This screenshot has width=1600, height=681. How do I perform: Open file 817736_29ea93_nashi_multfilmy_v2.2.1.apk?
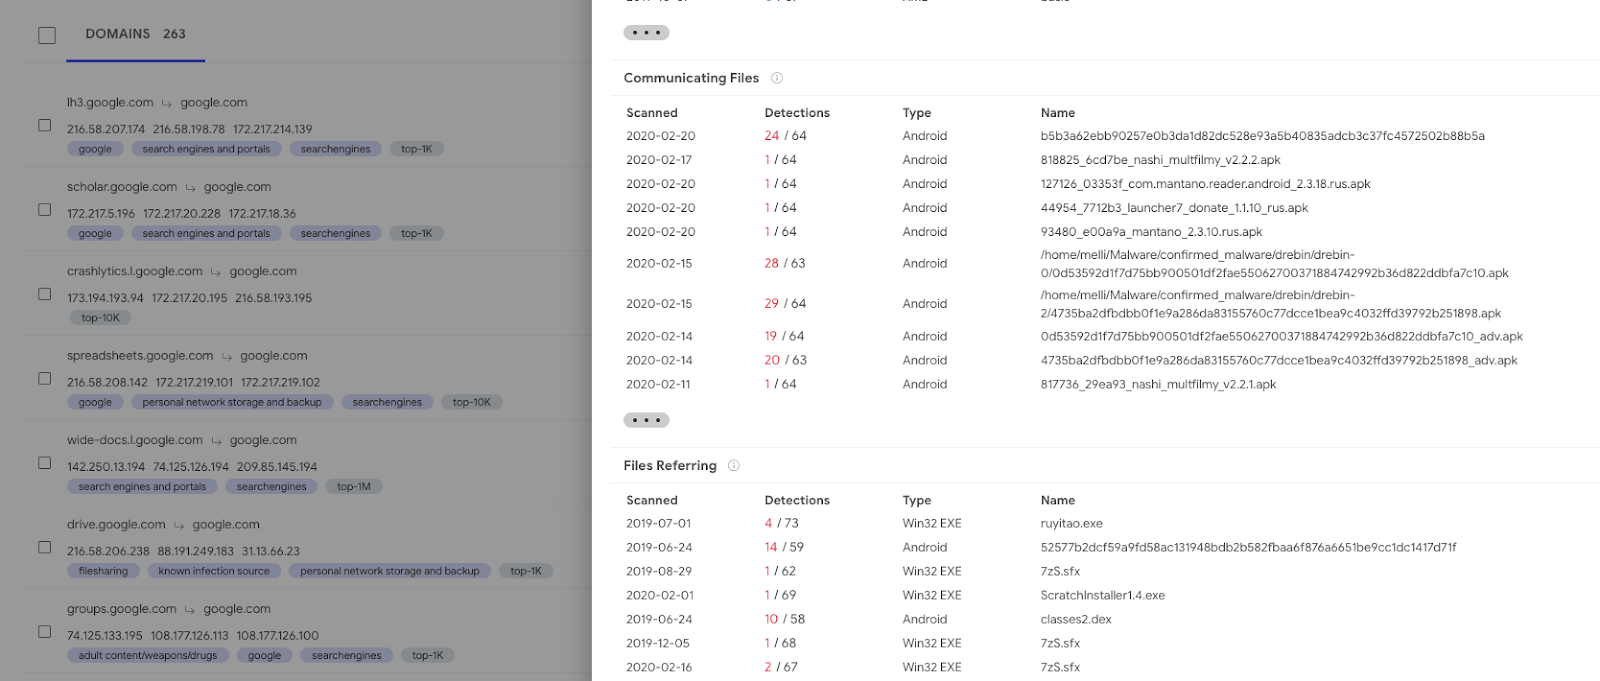point(1158,384)
